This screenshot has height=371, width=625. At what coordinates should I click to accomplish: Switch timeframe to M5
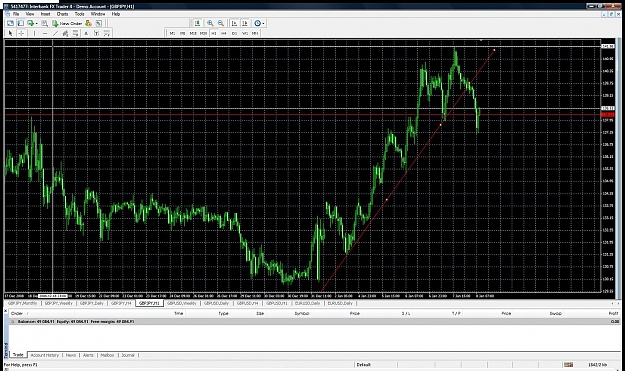(183, 33)
